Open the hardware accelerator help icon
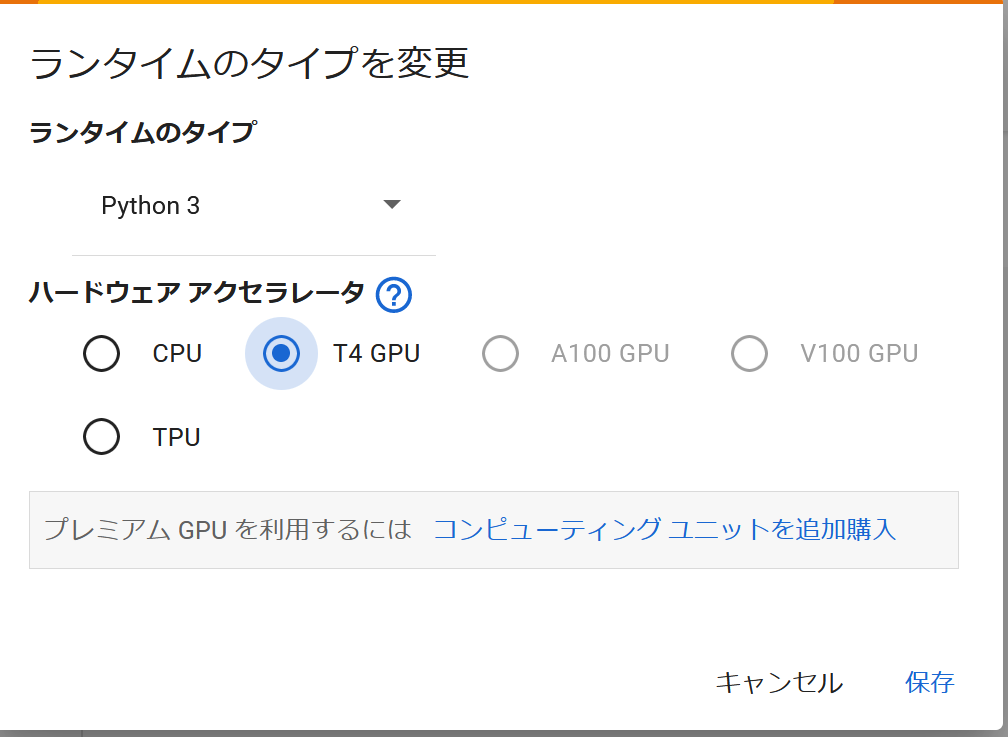The height and width of the screenshot is (737, 1008). tap(394, 295)
